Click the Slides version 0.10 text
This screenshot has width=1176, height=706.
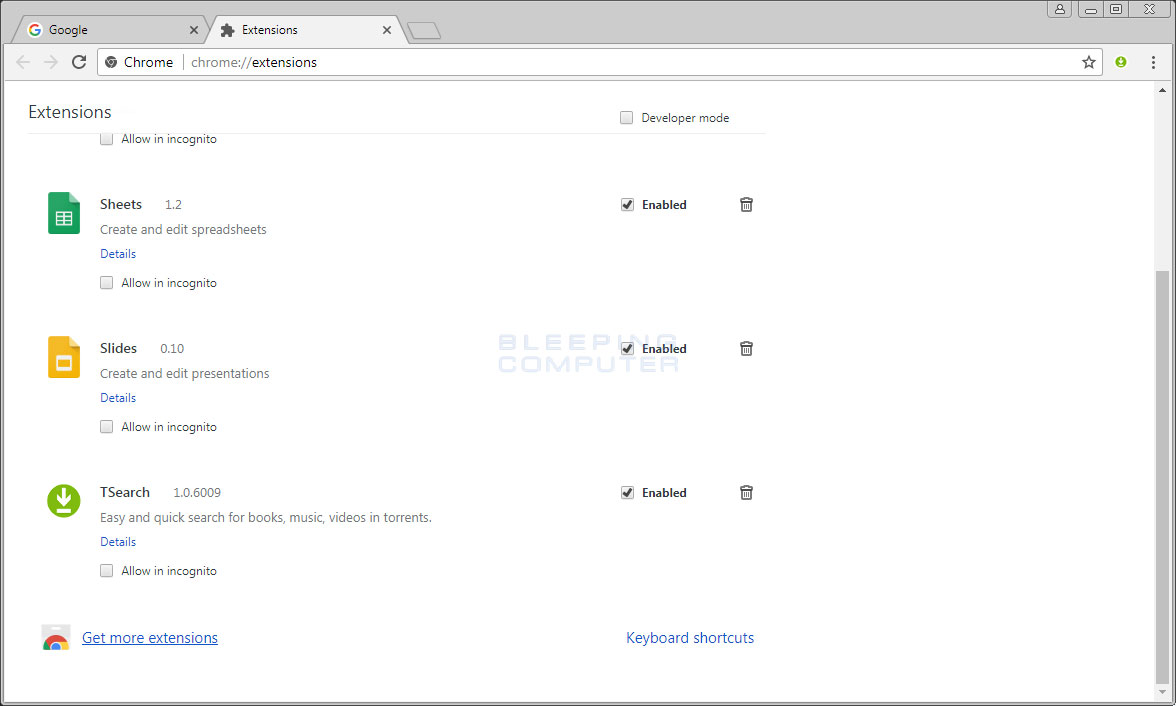(x=172, y=349)
